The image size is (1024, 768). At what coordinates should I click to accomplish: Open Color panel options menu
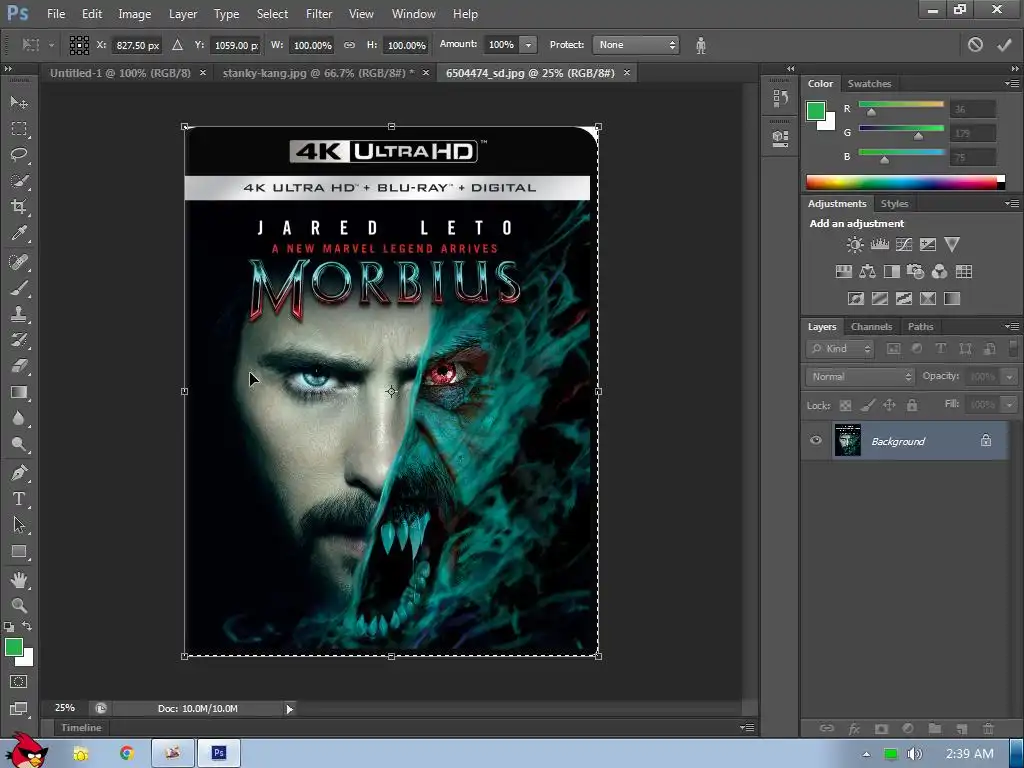point(1012,84)
